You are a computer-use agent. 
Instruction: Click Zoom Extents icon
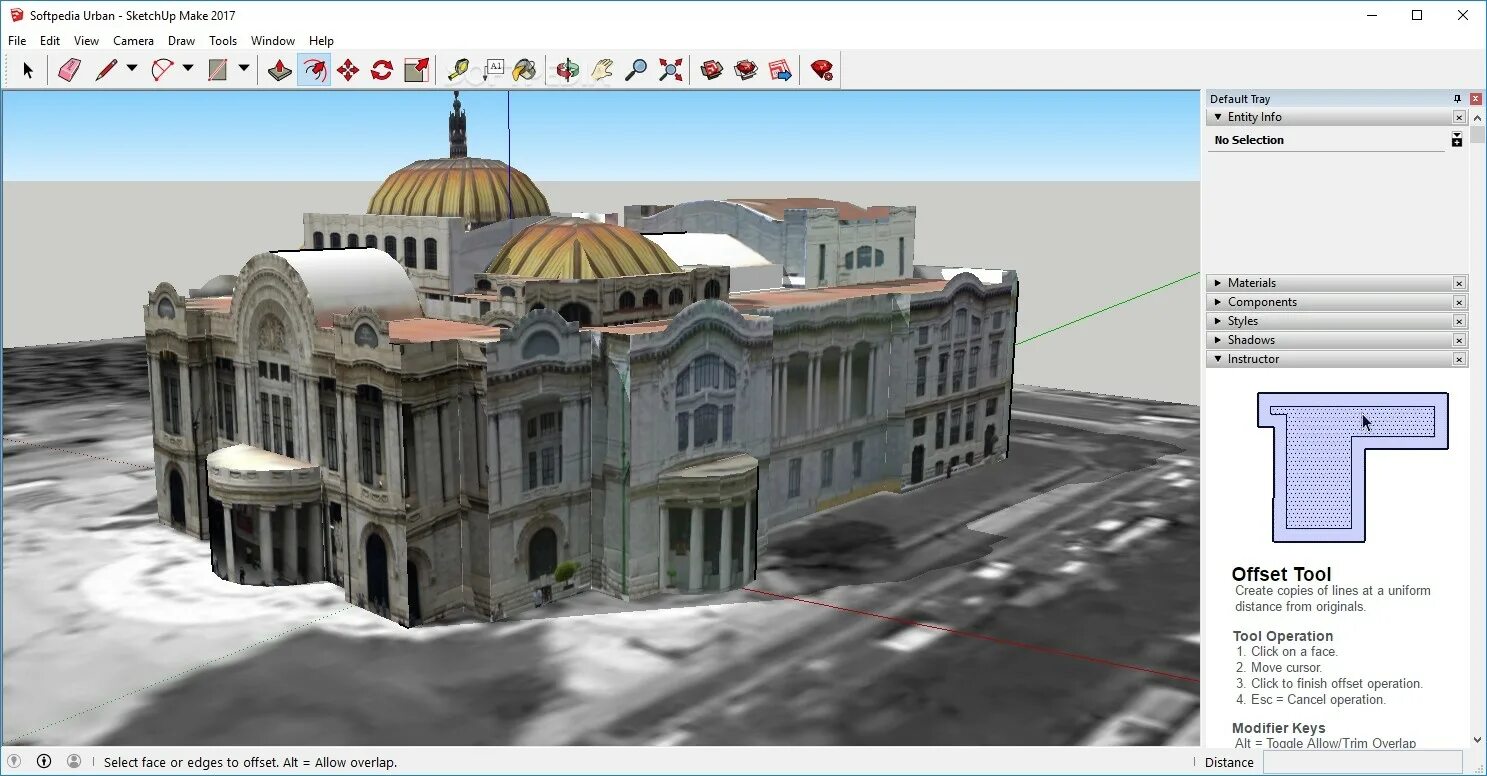(x=671, y=70)
